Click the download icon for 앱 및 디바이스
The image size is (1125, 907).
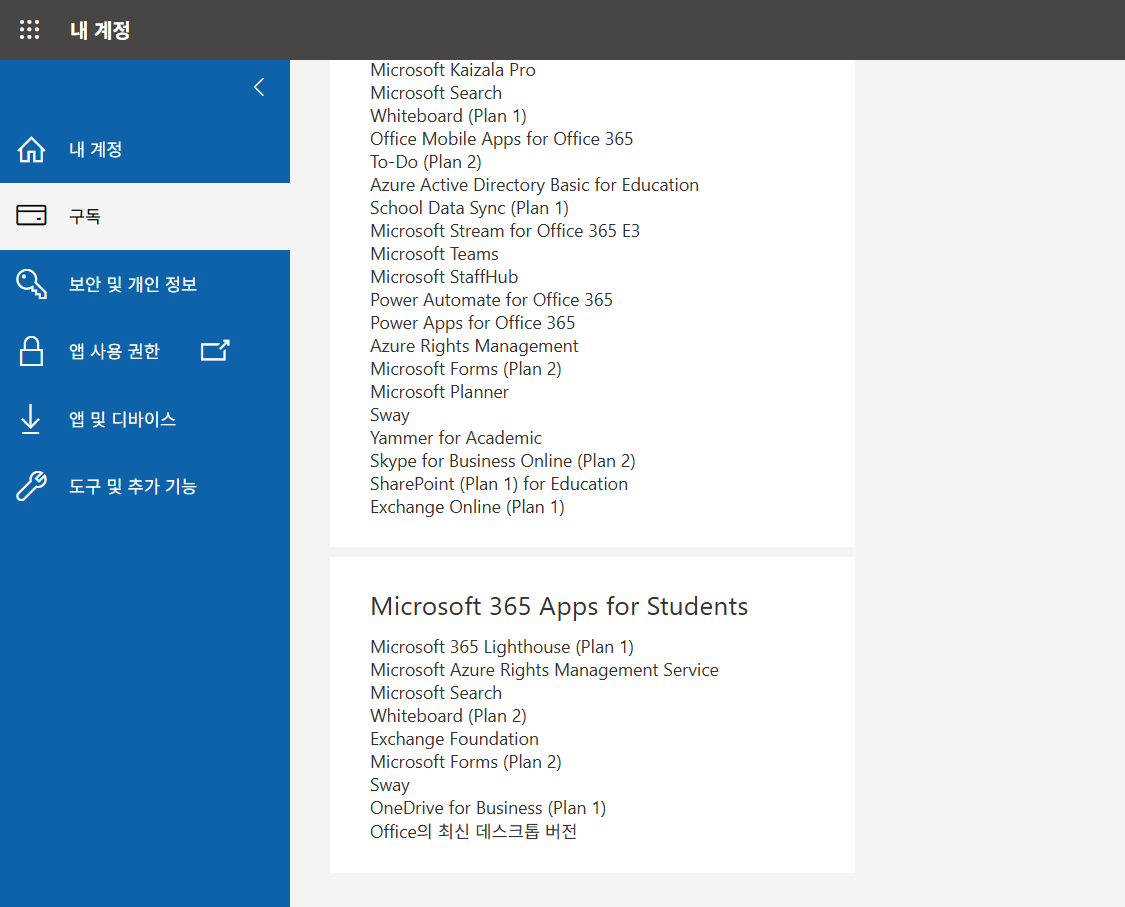[30, 419]
